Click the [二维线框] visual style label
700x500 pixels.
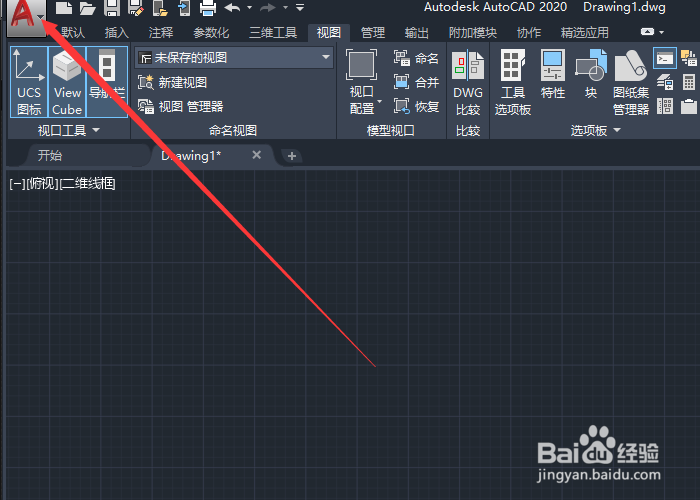(88, 183)
